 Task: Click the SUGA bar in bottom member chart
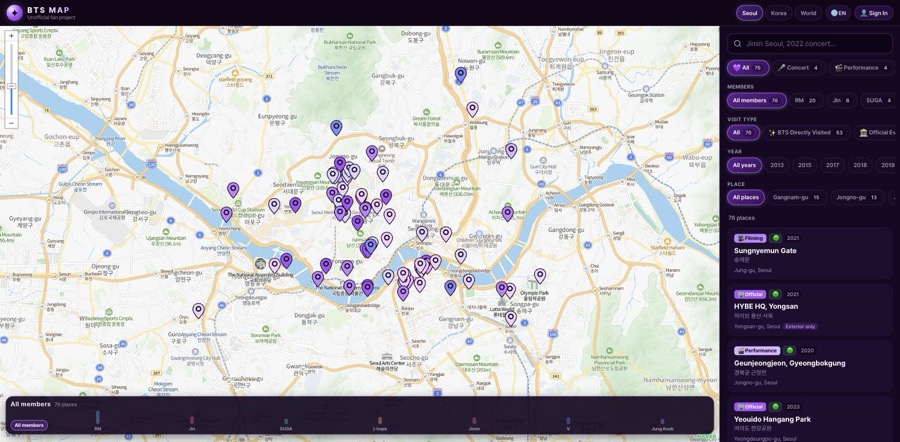click(286, 421)
